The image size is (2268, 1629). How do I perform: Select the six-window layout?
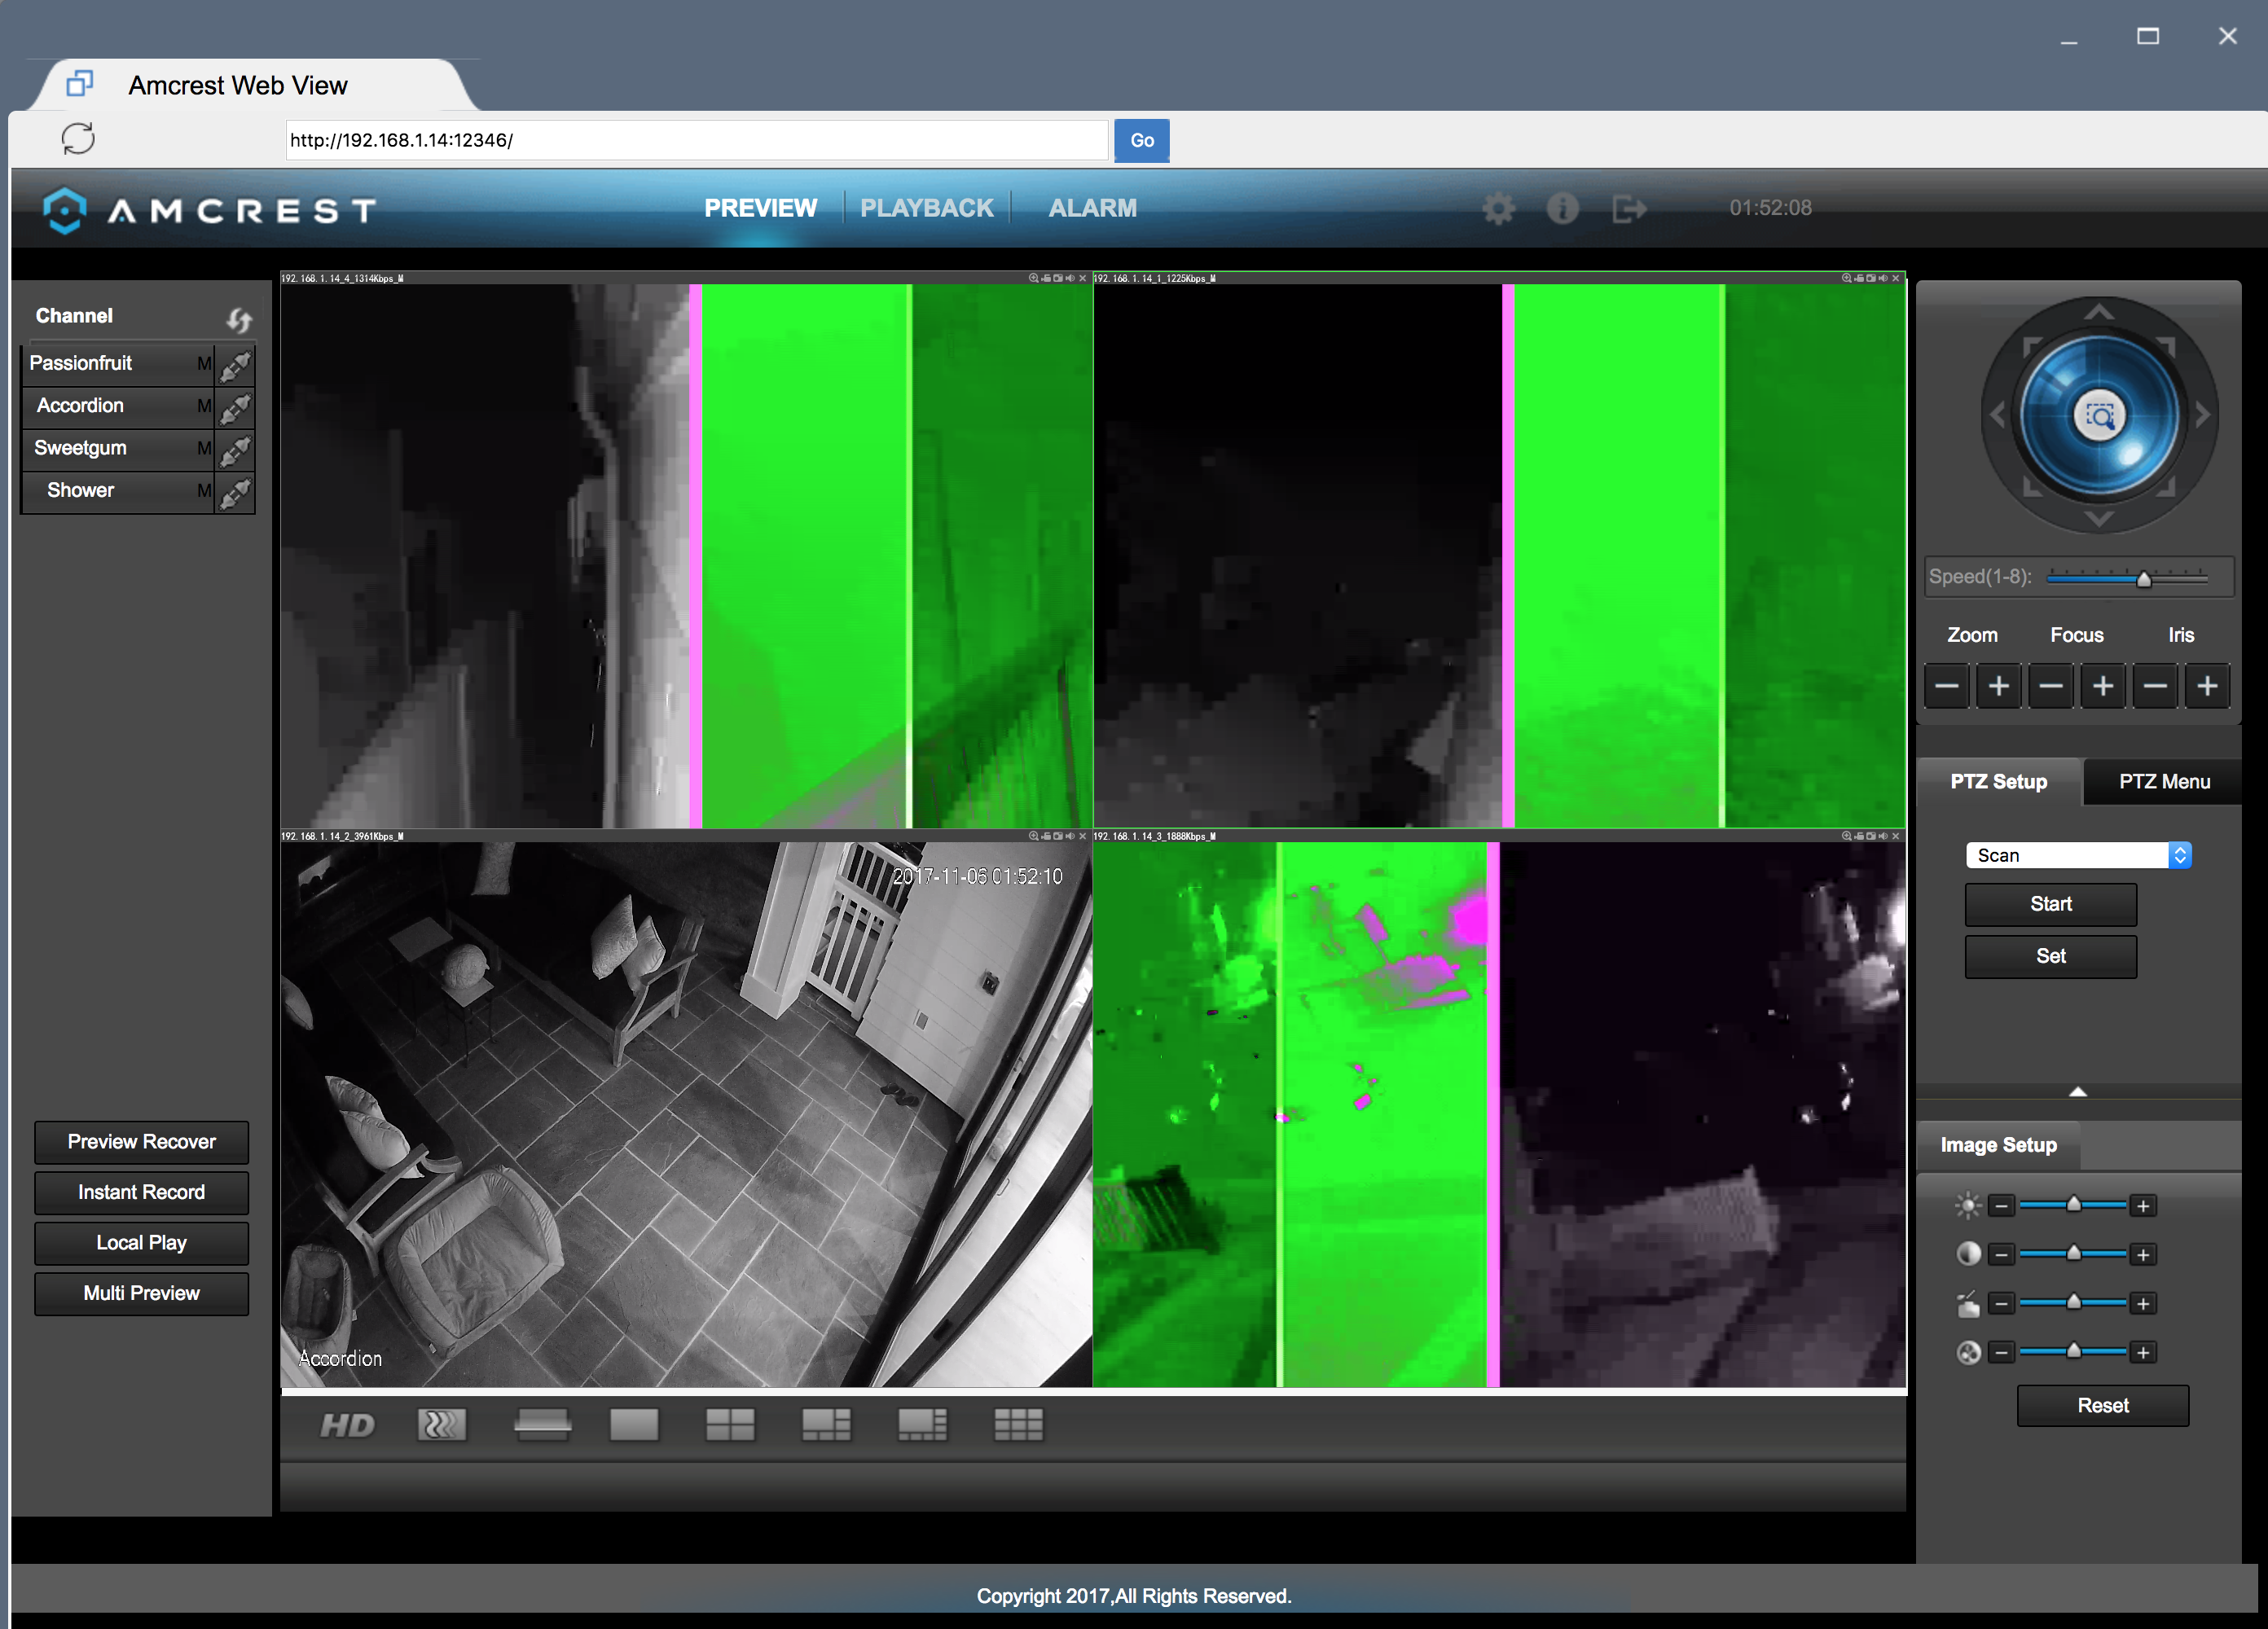(826, 1425)
